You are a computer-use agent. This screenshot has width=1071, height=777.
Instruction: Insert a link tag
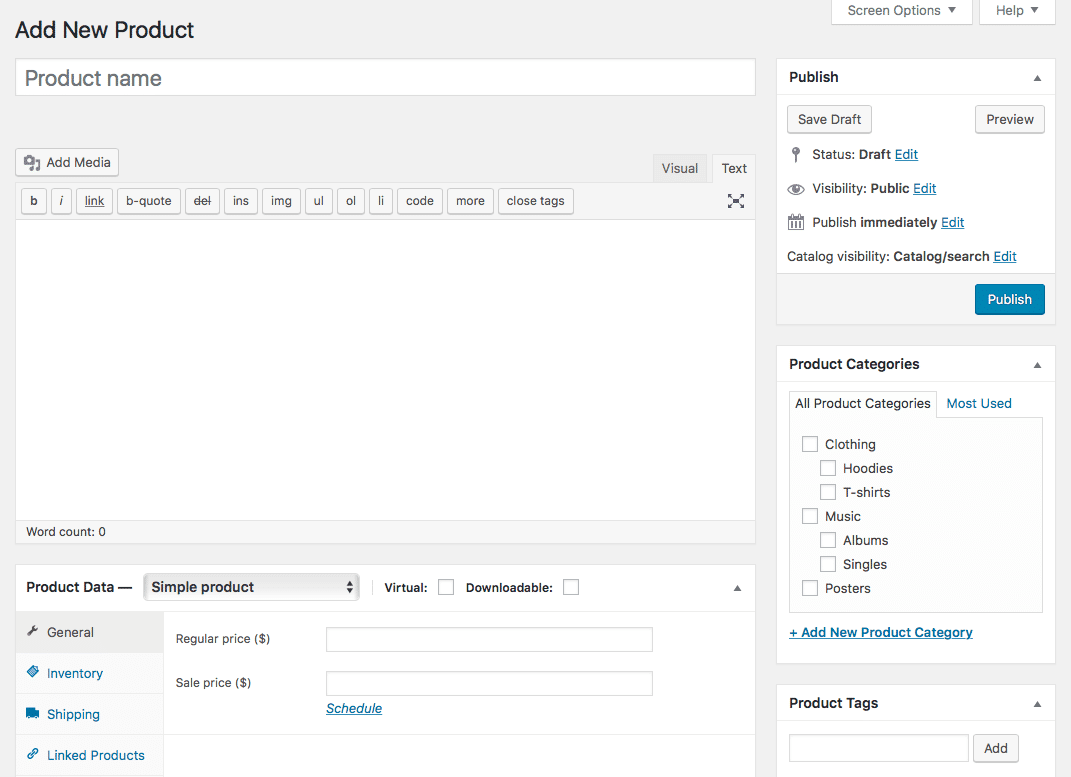[94, 201]
